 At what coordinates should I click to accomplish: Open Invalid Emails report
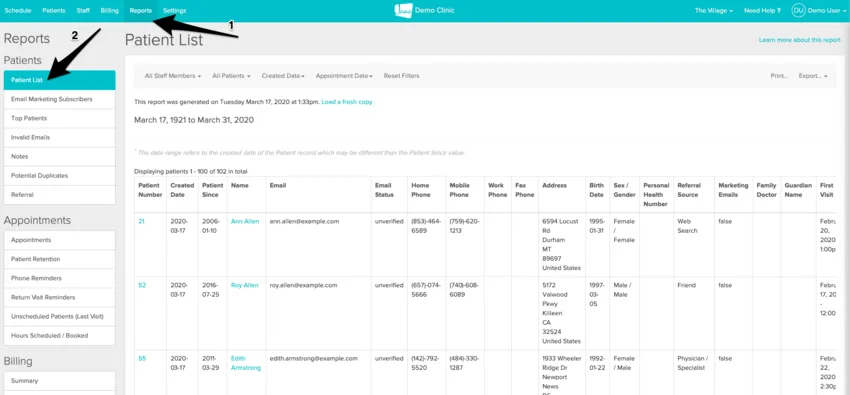click(x=60, y=138)
